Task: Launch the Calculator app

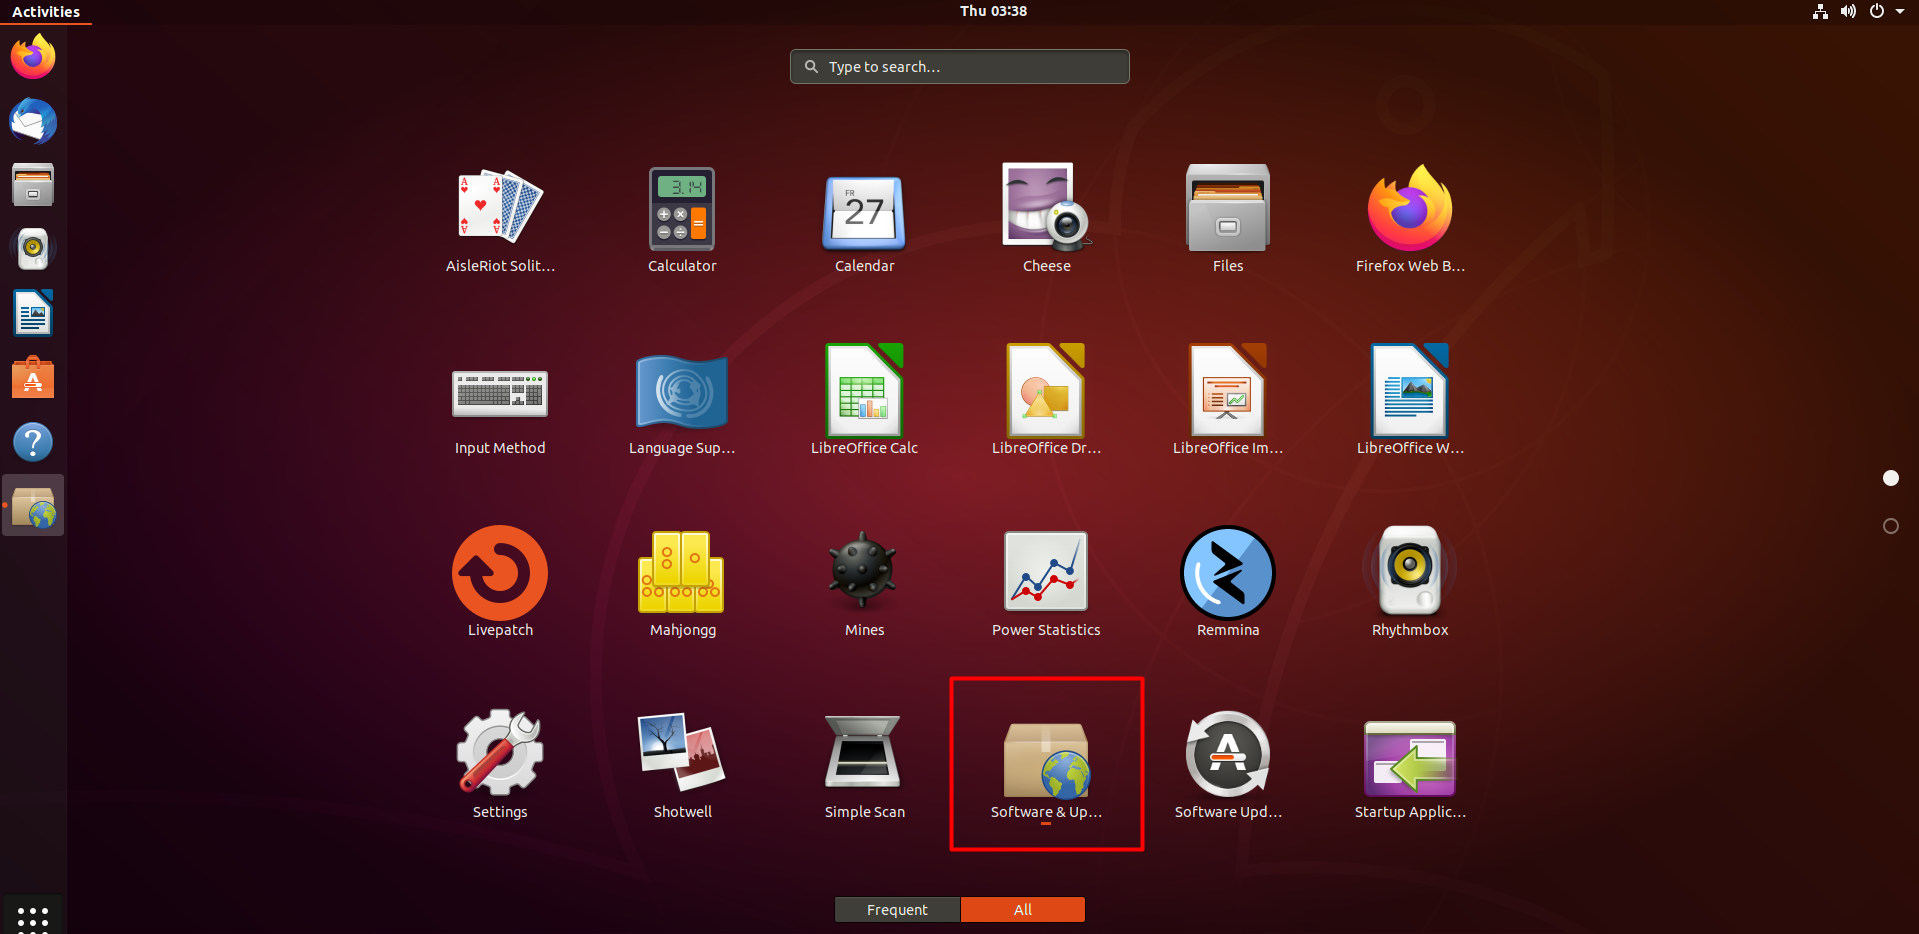Action: pos(682,219)
